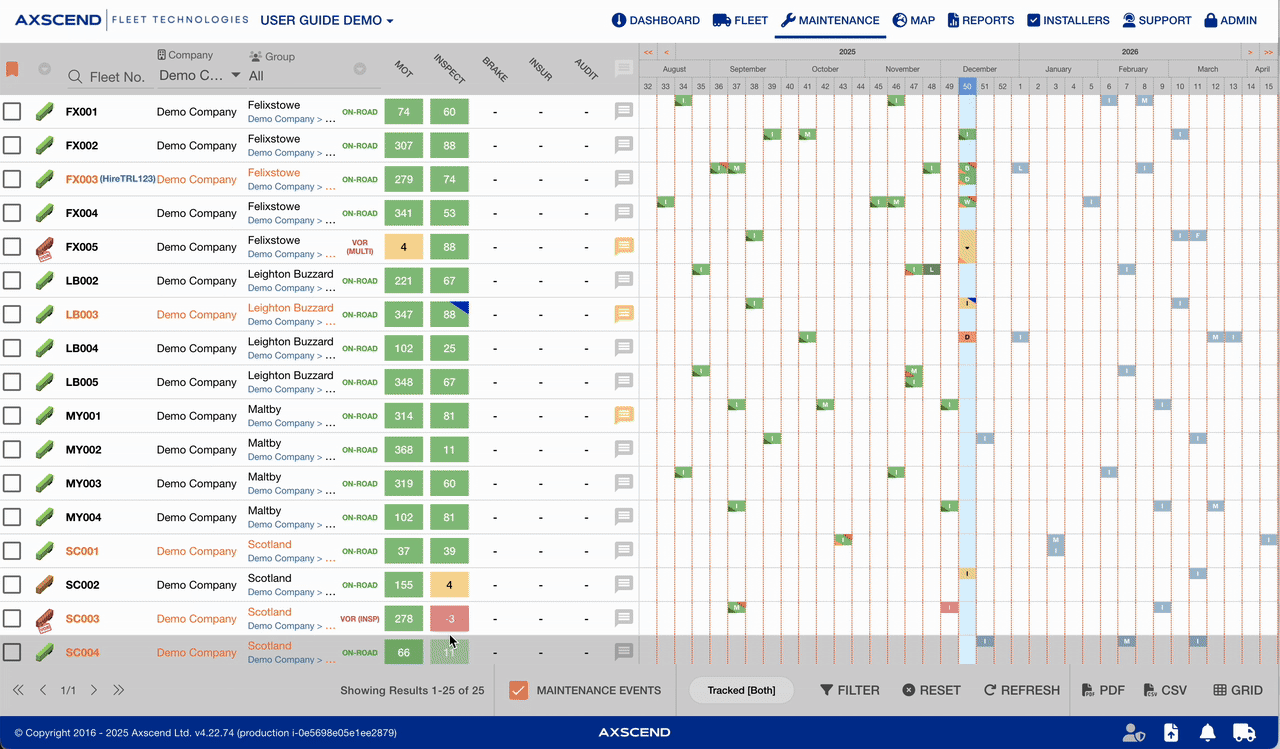Uncheck the Maintenance Events checkbox

click(x=518, y=690)
